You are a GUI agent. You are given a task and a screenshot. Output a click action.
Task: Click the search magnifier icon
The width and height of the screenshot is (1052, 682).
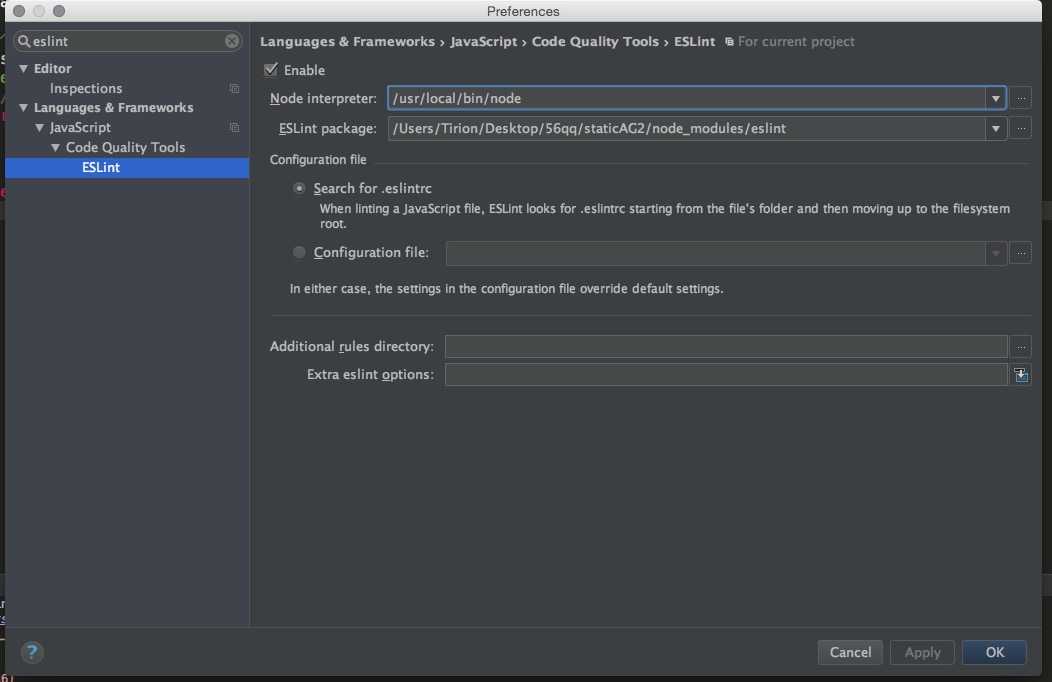pyautogui.click(x=24, y=41)
